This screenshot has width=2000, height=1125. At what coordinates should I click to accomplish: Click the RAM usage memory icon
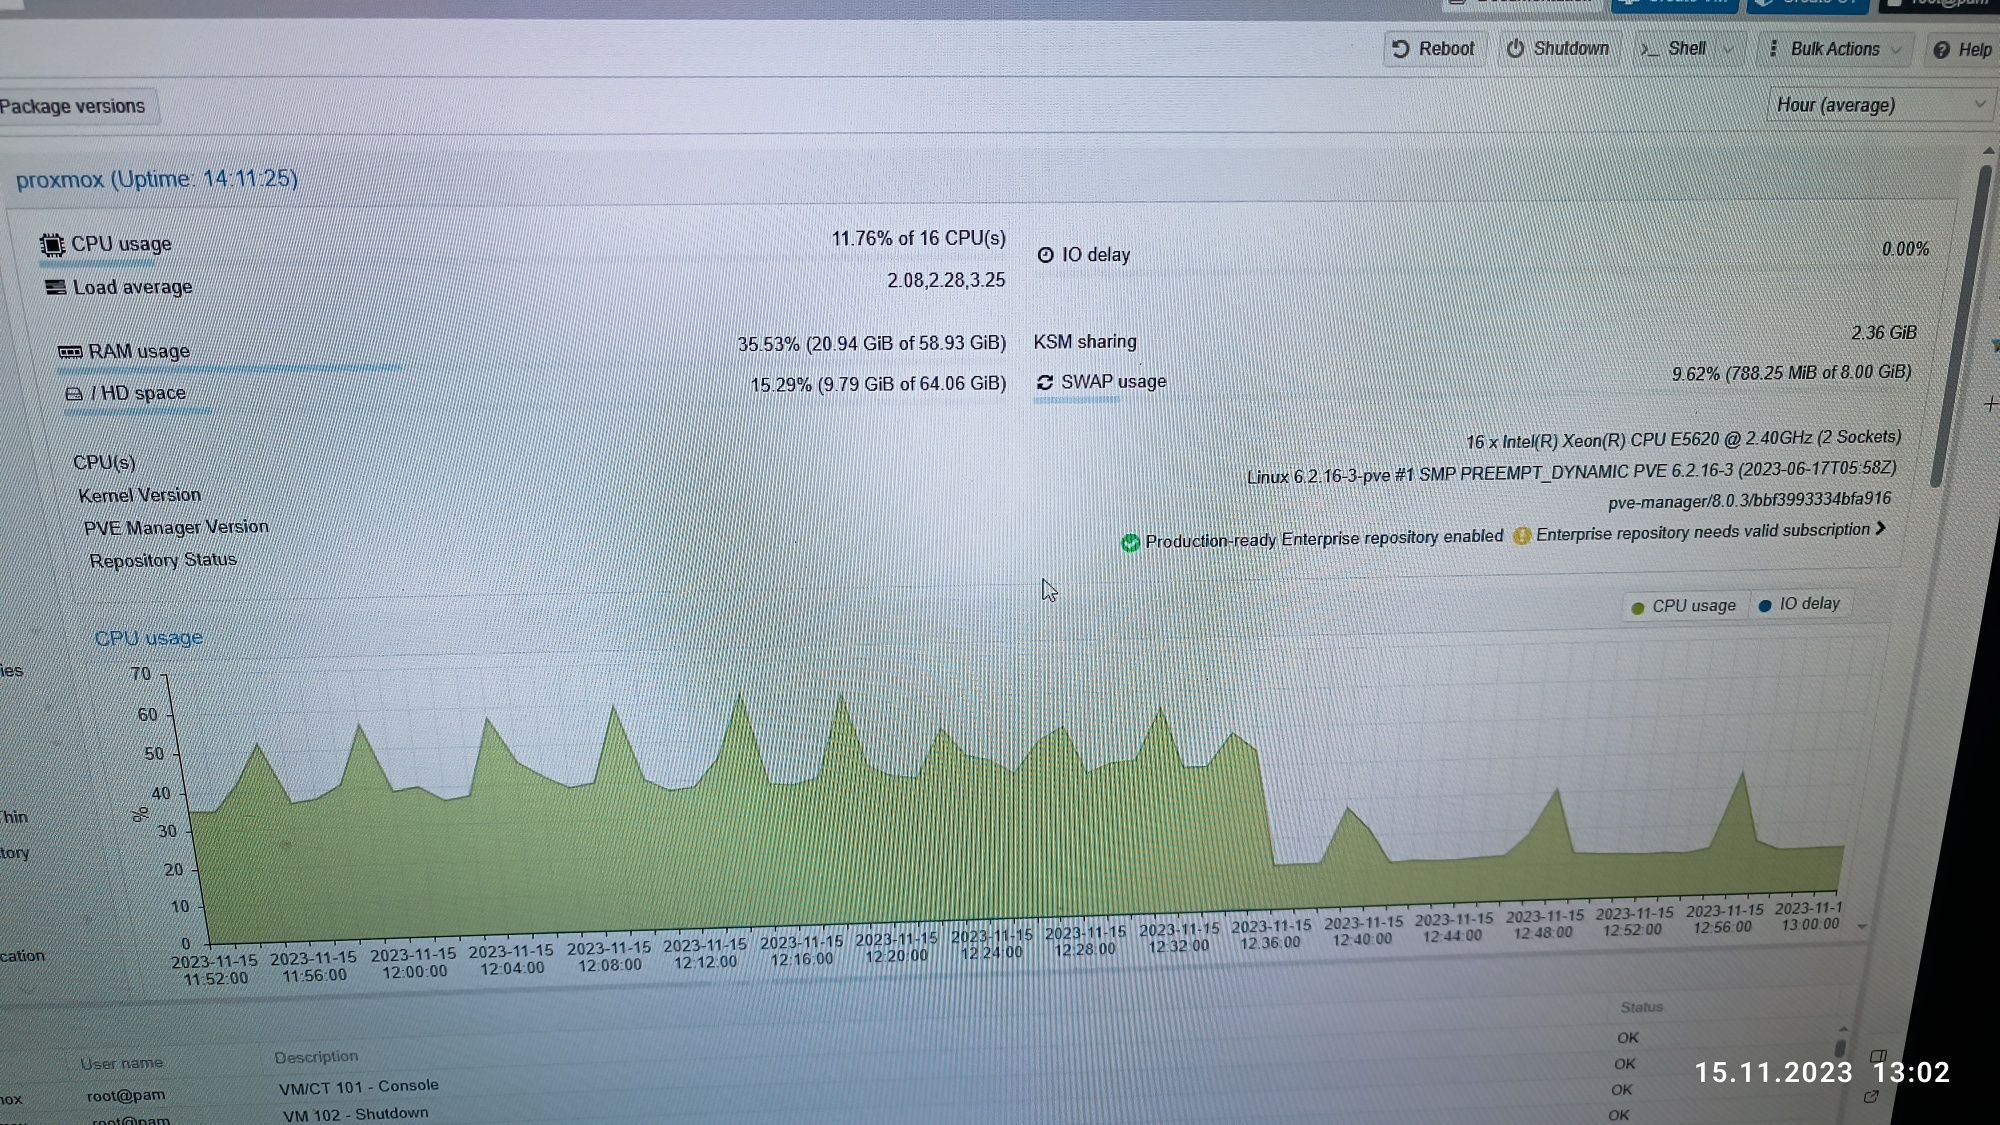click(x=70, y=352)
